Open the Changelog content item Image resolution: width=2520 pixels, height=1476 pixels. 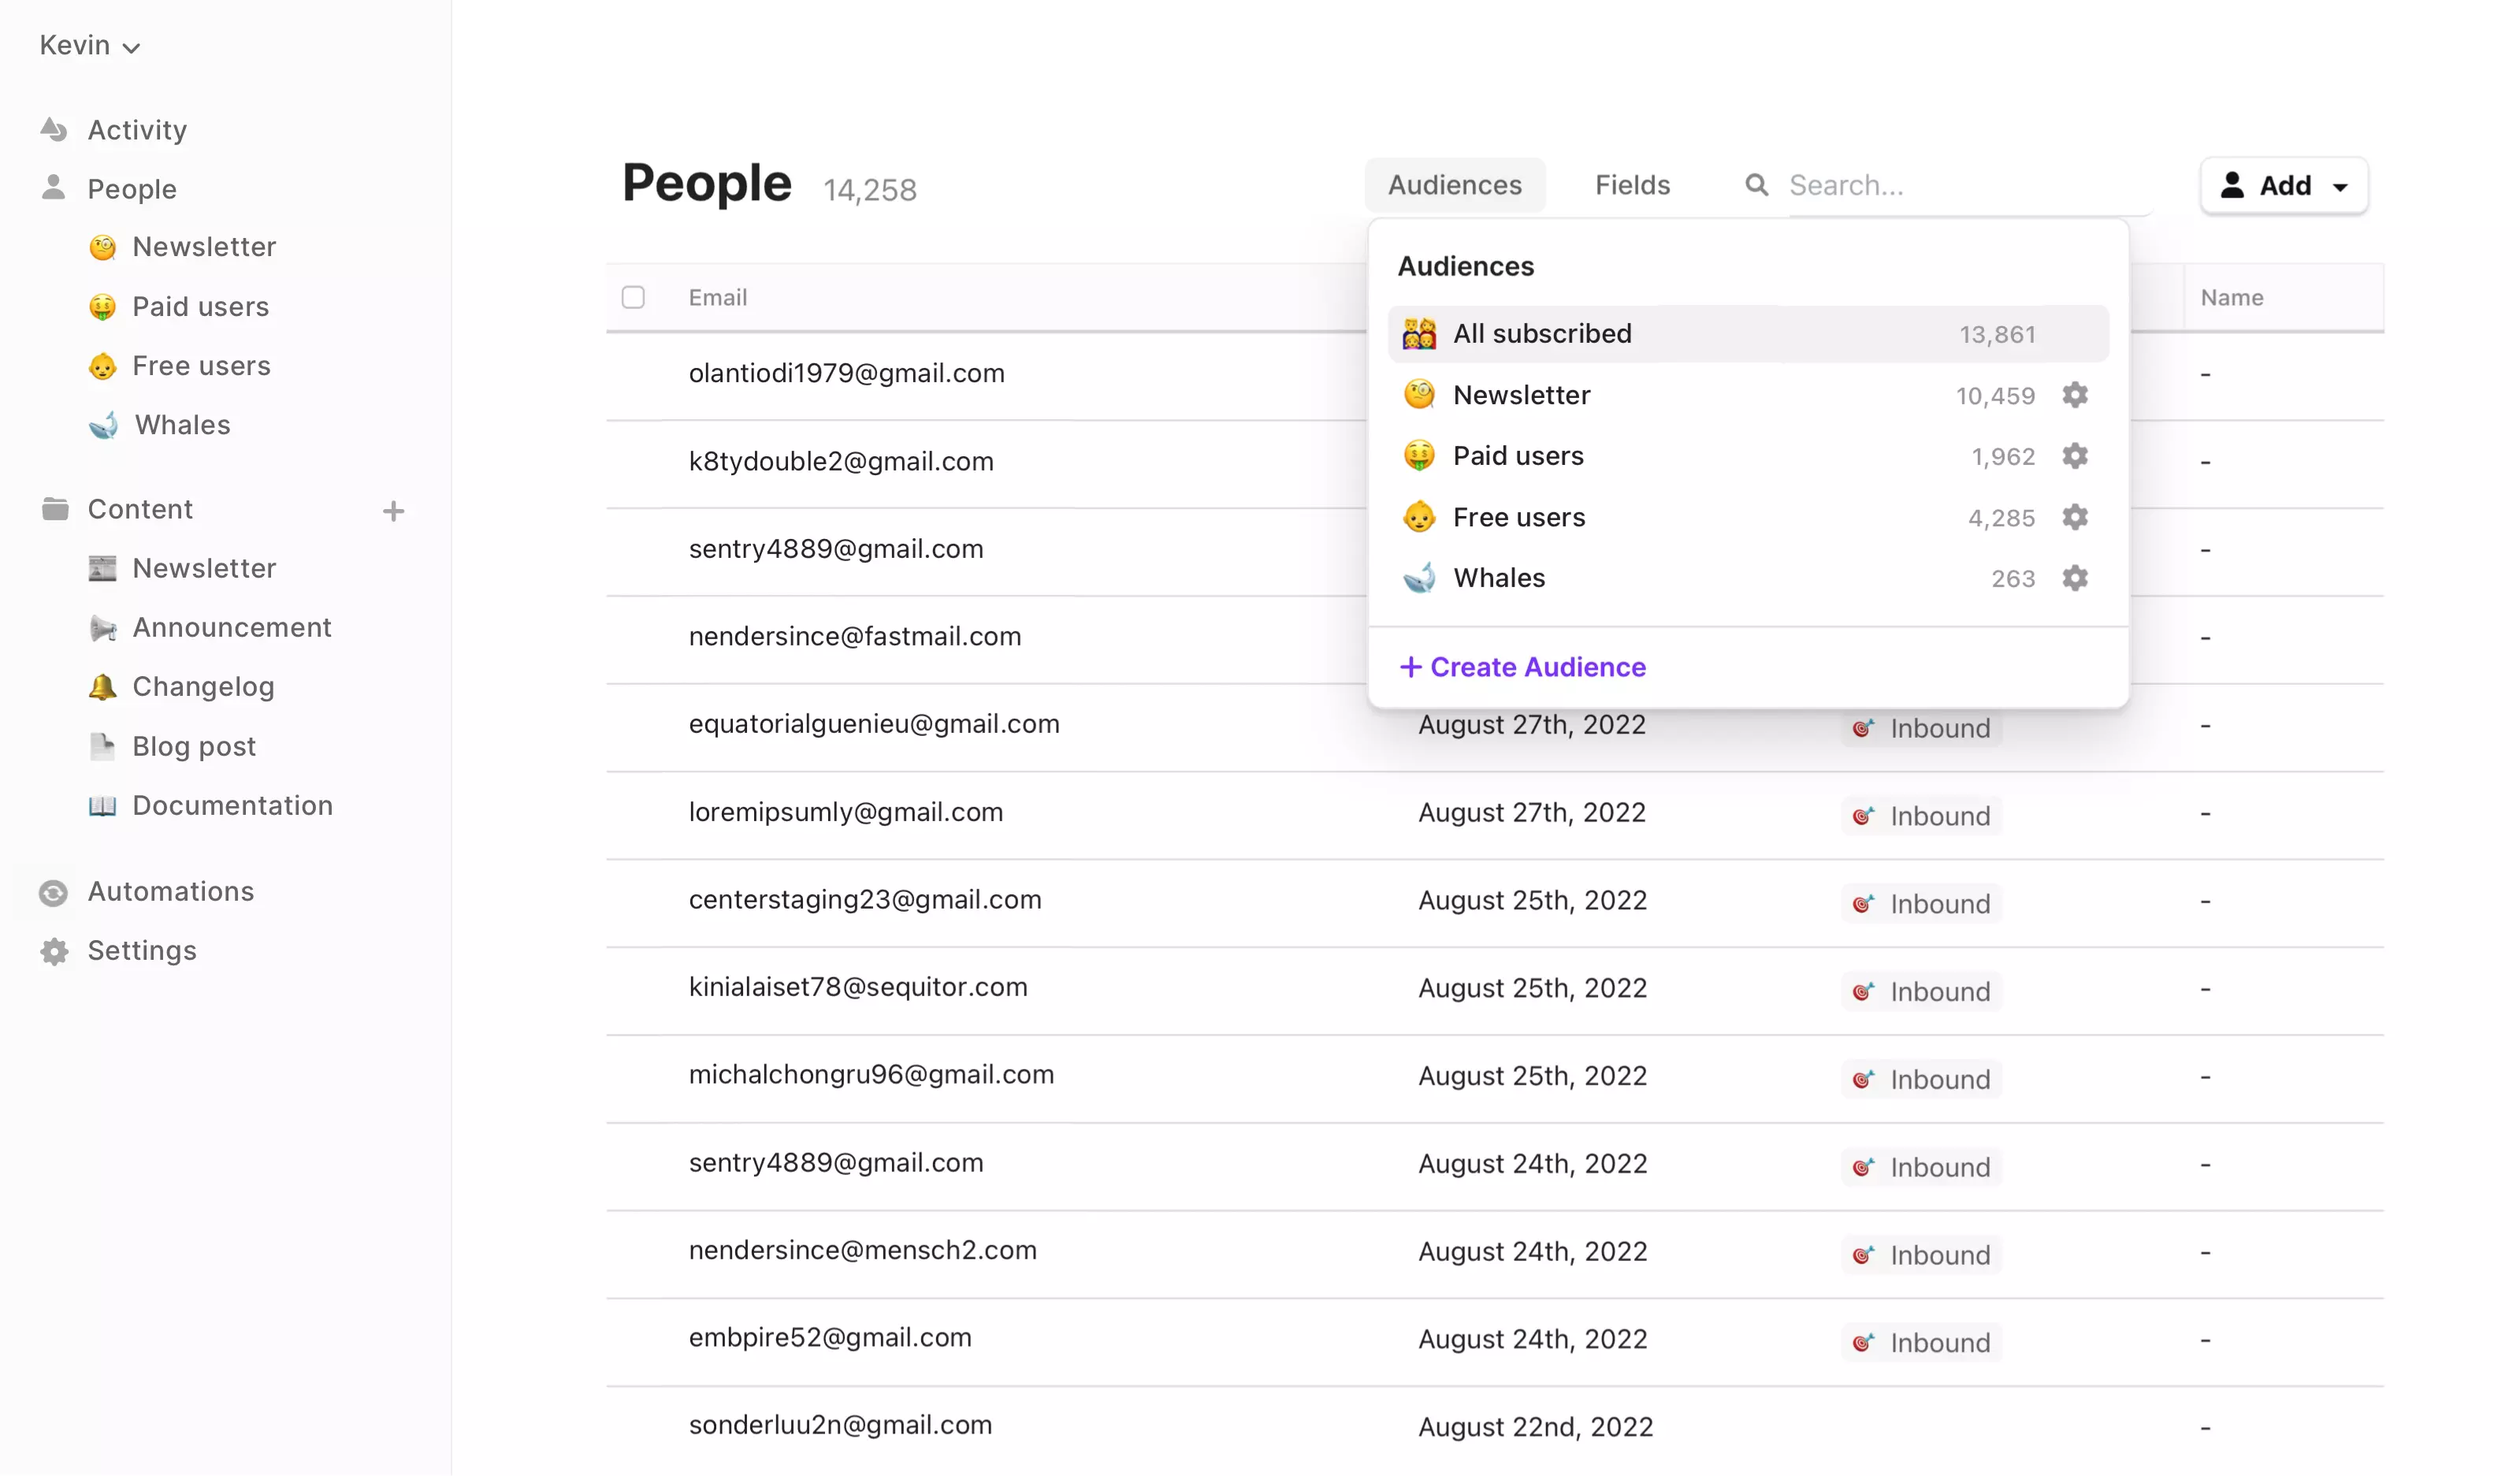tap(203, 687)
